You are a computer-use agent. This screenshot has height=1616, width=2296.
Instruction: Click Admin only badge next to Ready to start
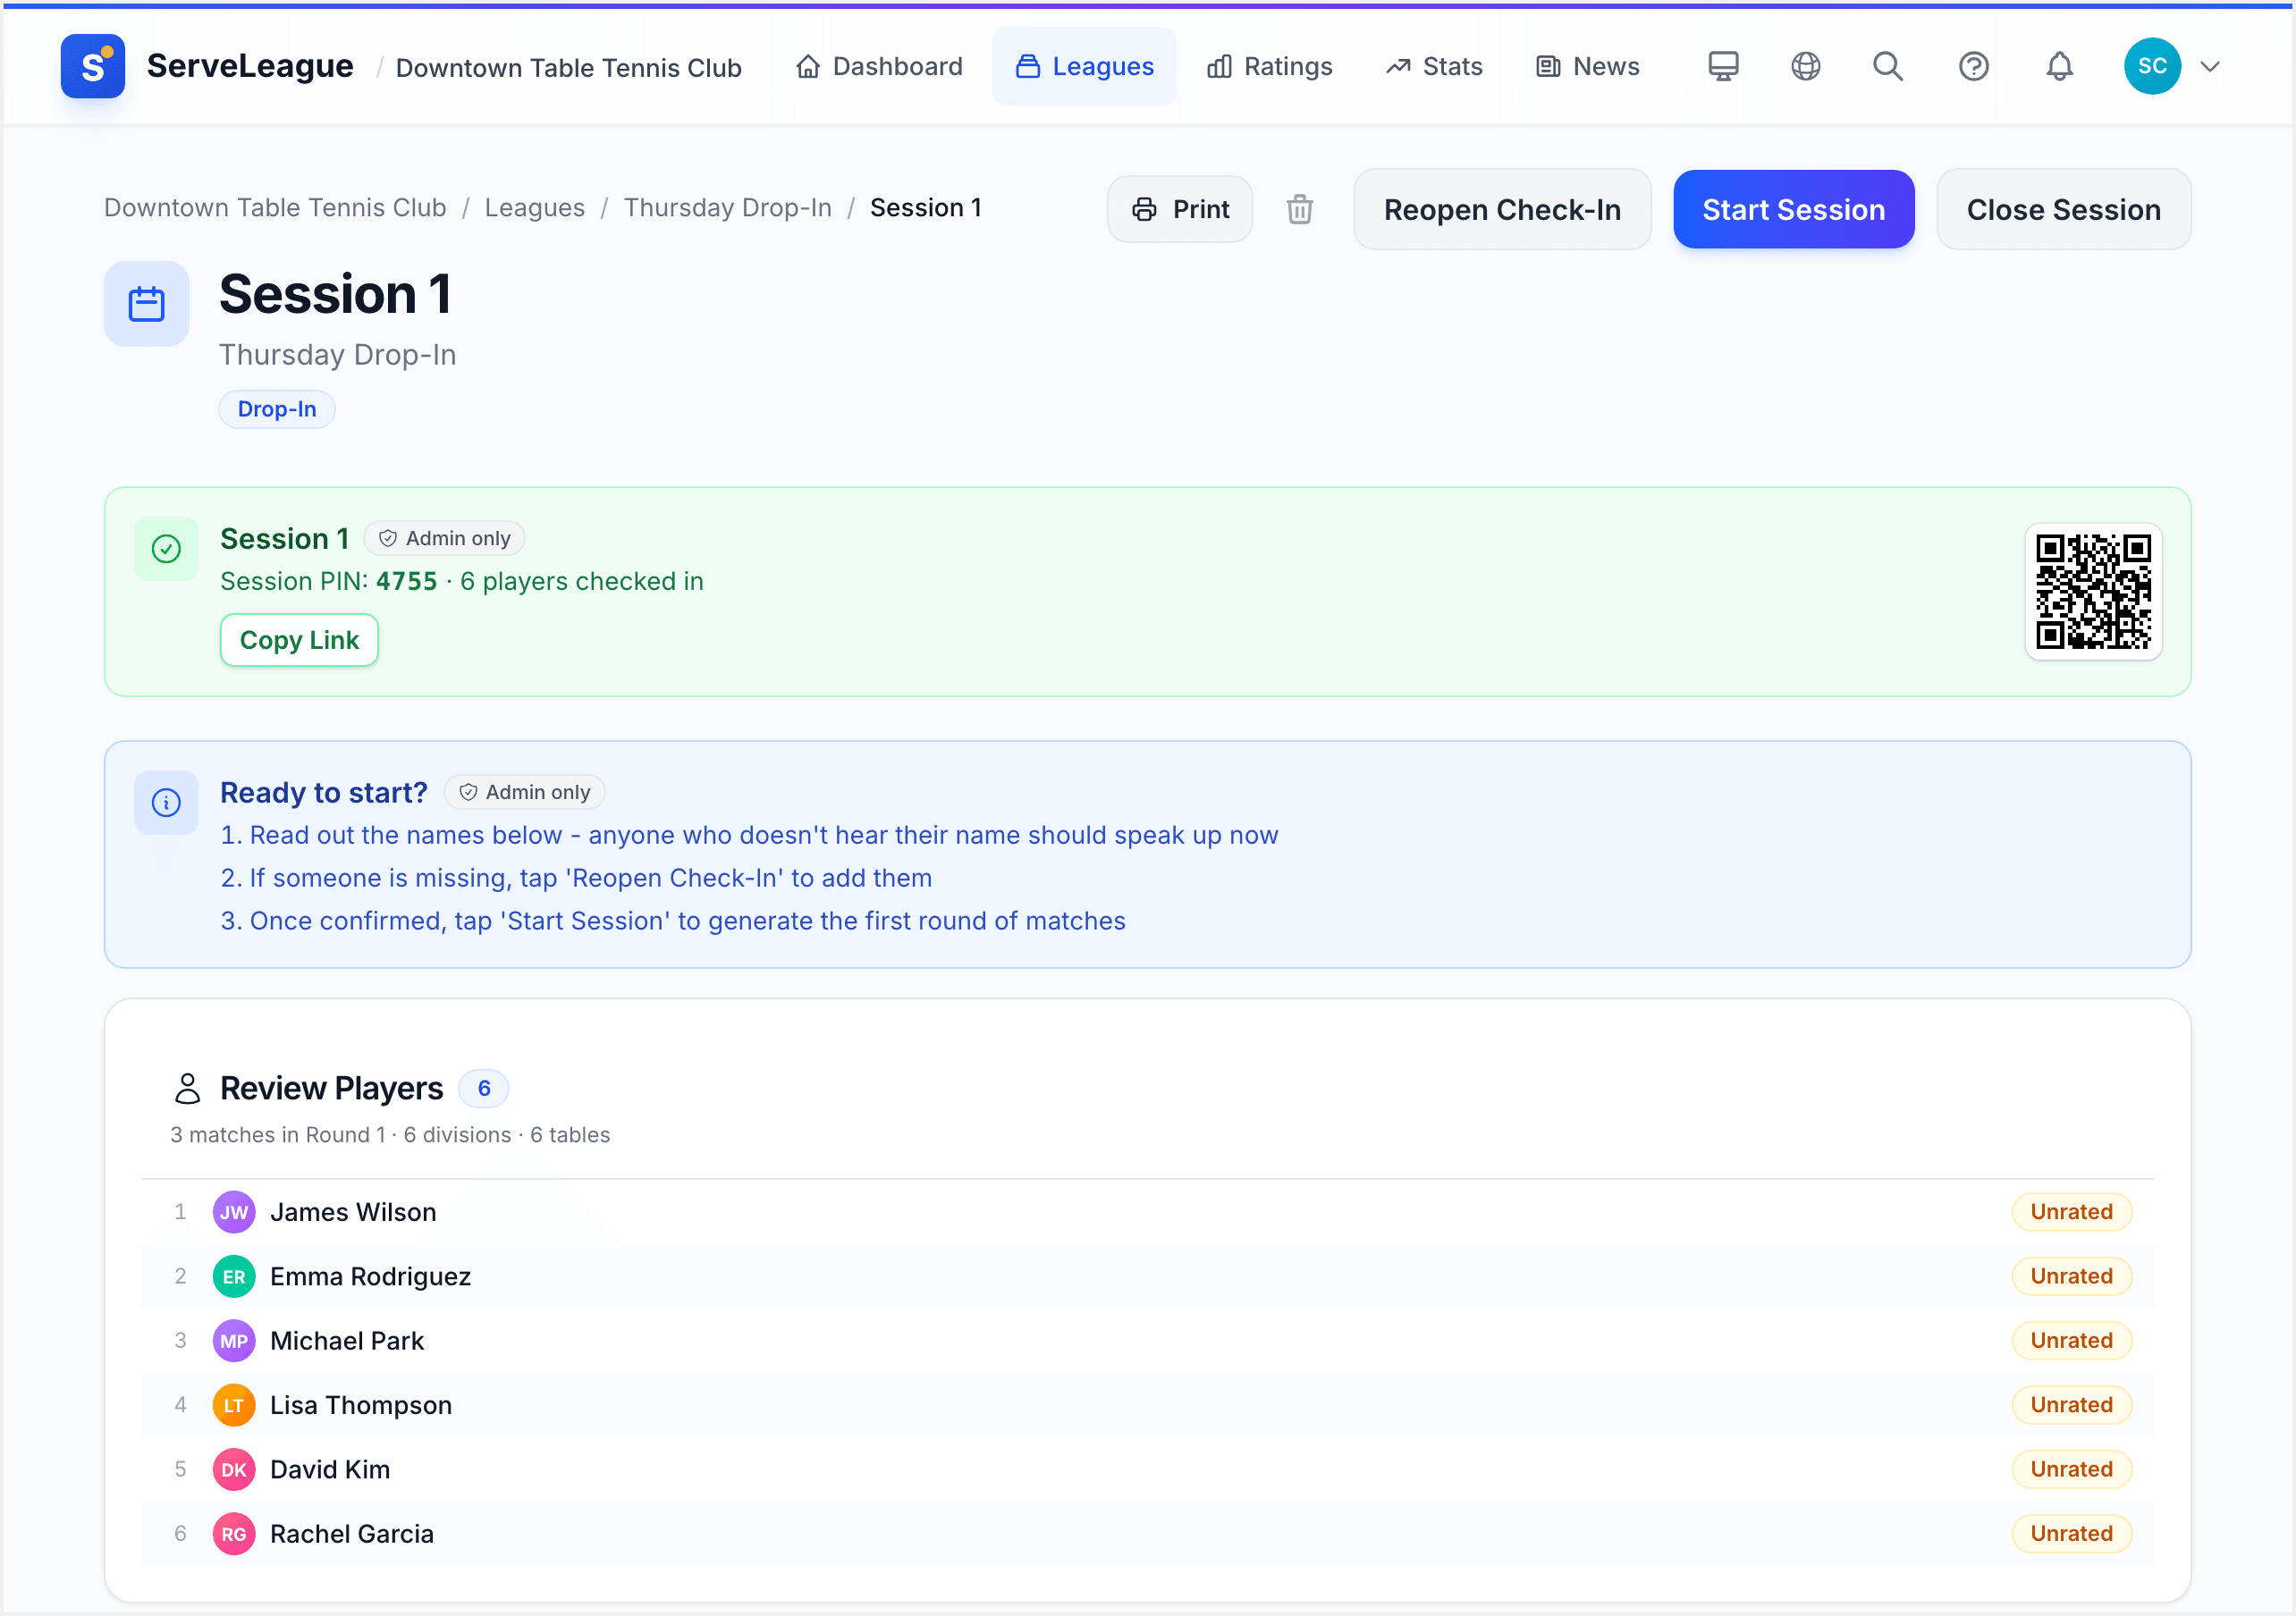click(x=525, y=792)
